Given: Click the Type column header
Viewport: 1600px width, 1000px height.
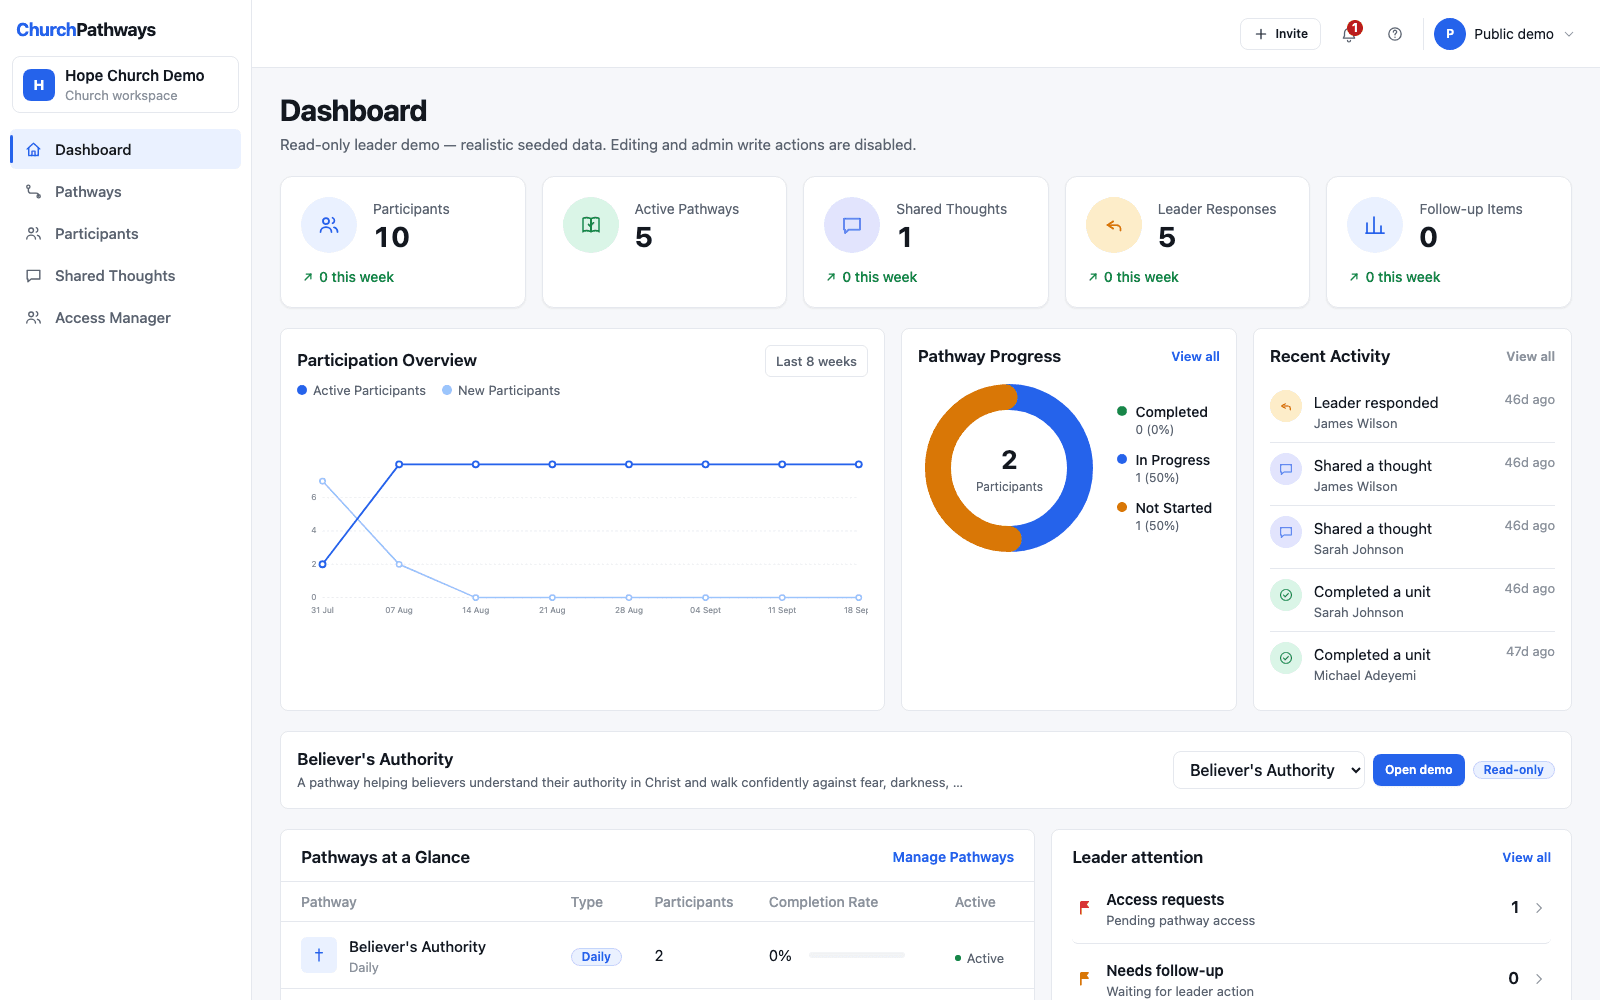Looking at the screenshot, I should point(587,902).
